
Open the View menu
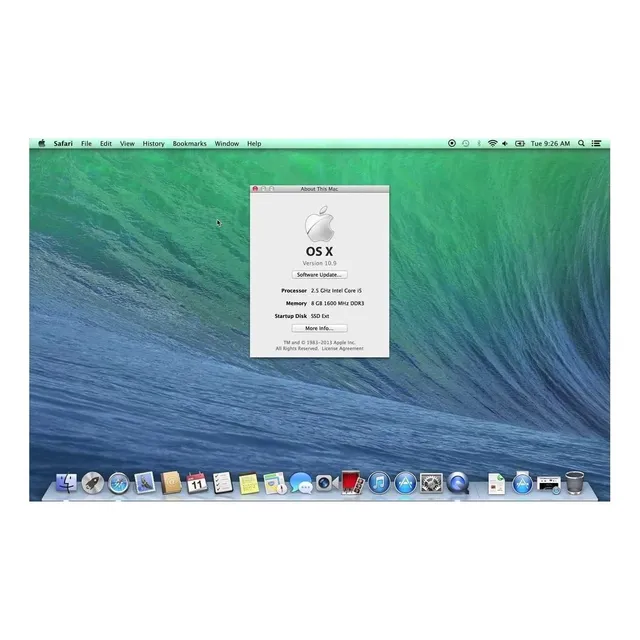click(x=127, y=143)
